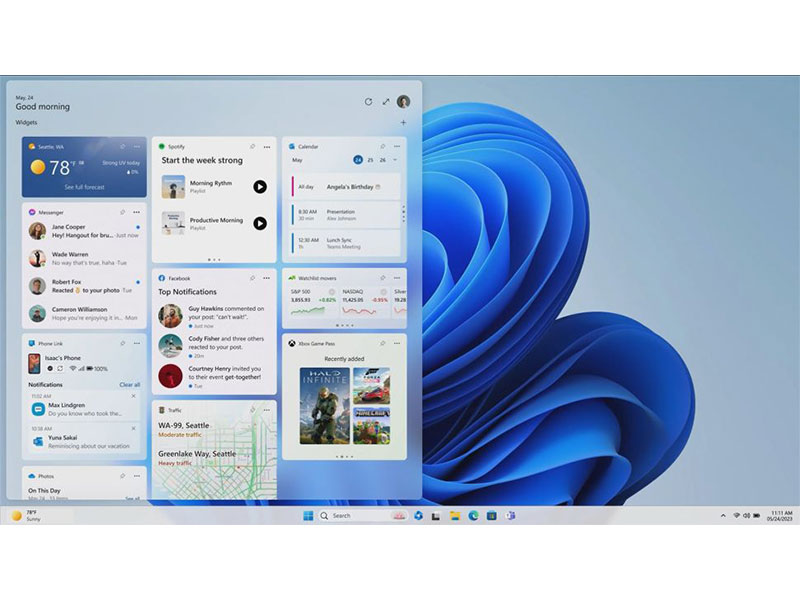Dismiss Max Lindgren notification

[x=134, y=396]
